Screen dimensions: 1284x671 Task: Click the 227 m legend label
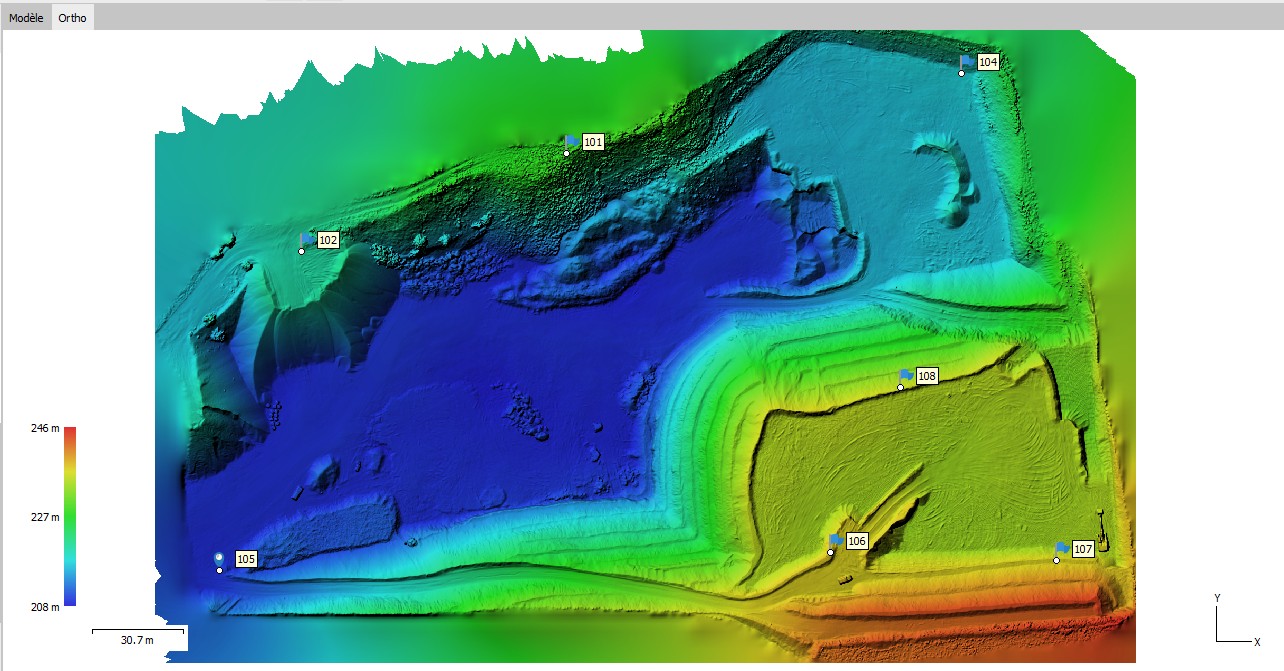(x=44, y=515)
